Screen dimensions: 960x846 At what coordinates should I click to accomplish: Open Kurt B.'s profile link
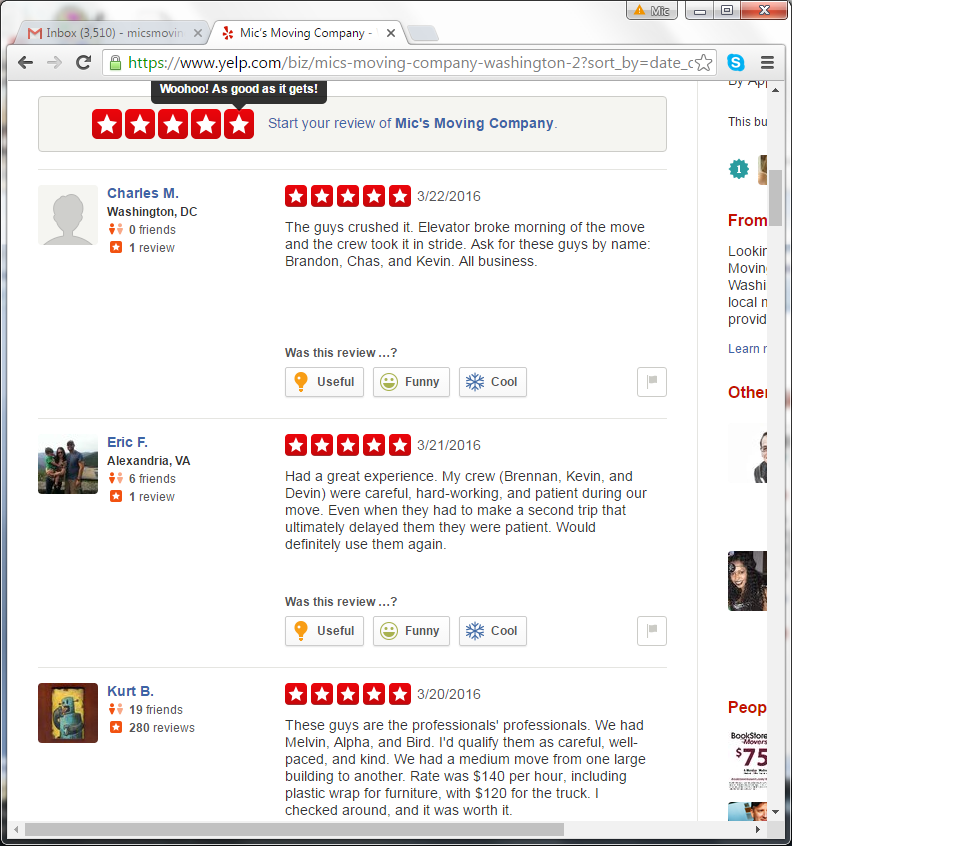130,691
